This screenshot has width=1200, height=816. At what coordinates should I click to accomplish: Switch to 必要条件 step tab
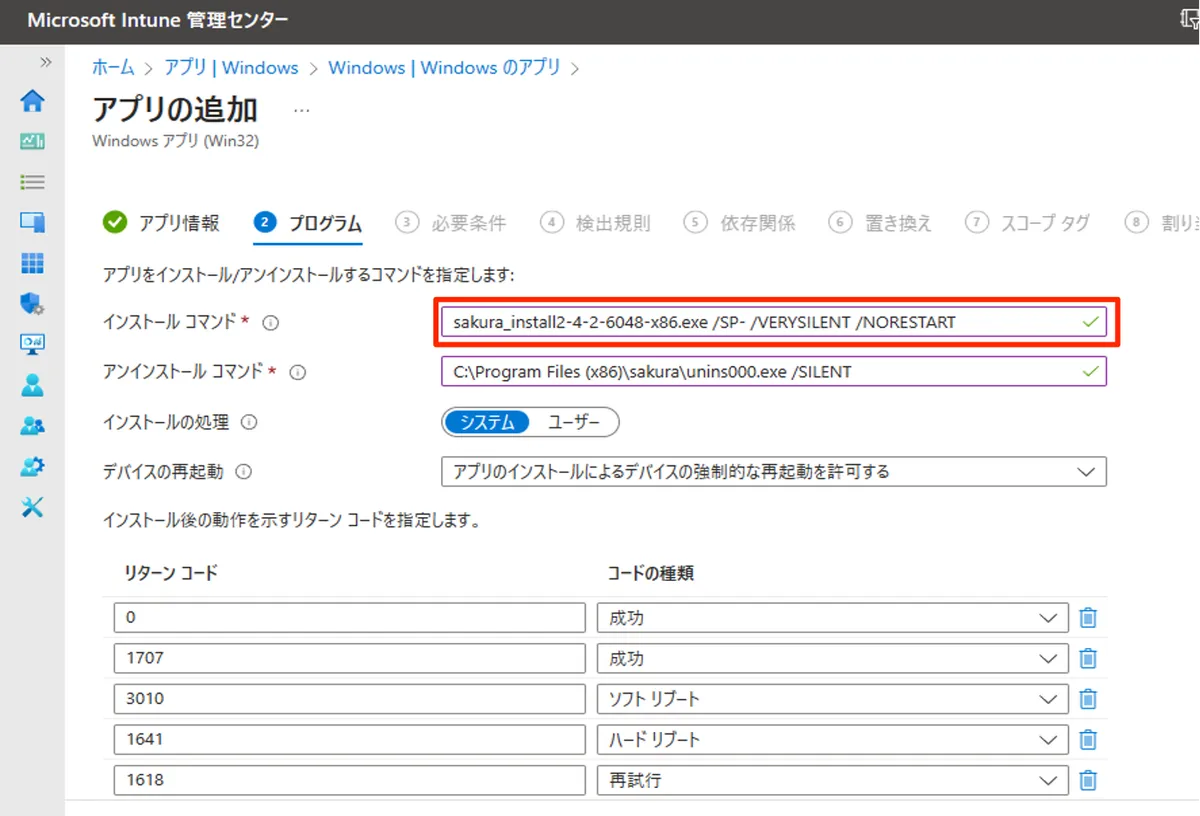tap(451, 223)
